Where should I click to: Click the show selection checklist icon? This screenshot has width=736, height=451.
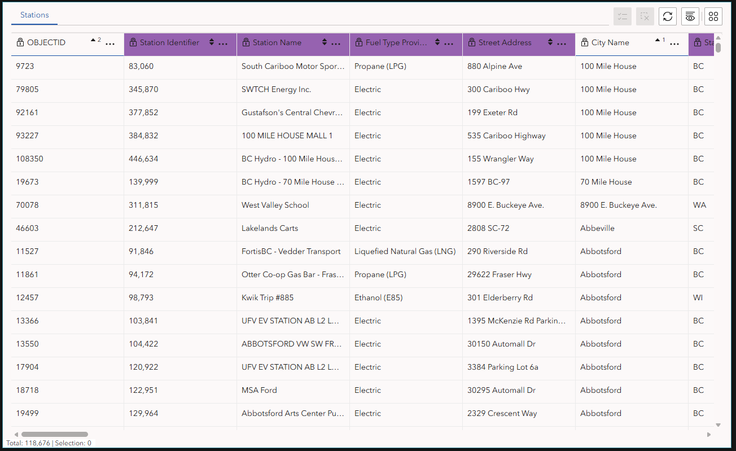(622, 16)
